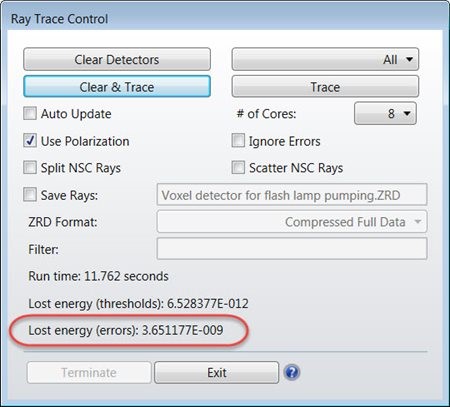Enable the Auto Update checkbox
Viewport: 450px width, 407px height.
[x=30, y=113]
